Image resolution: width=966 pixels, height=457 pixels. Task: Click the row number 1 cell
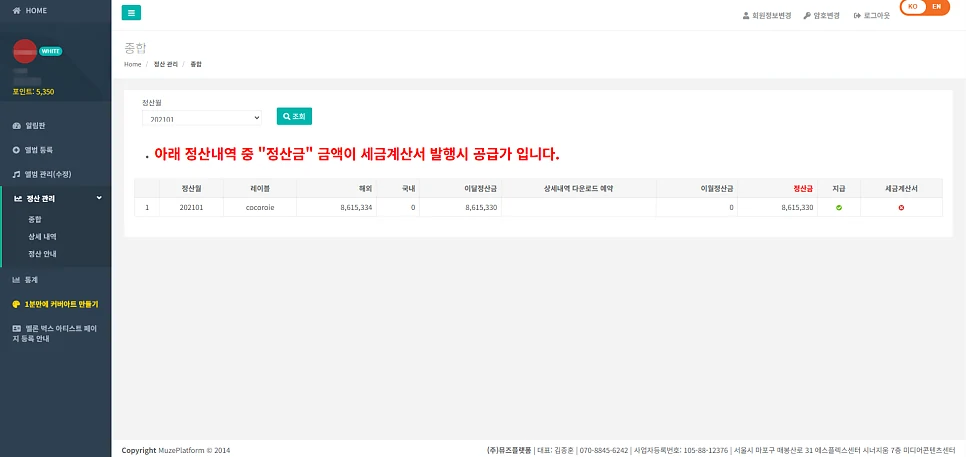tap(147, 208)
